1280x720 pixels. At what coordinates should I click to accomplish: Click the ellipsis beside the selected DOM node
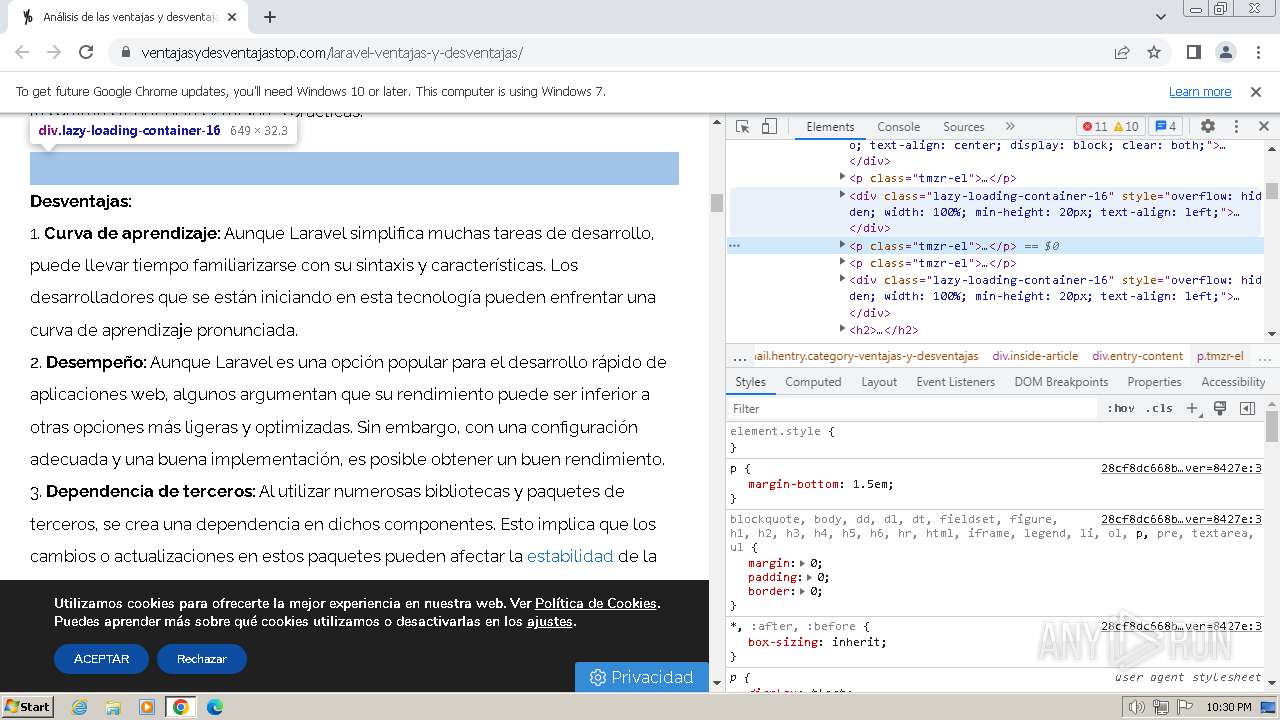(x=735, y=245)
